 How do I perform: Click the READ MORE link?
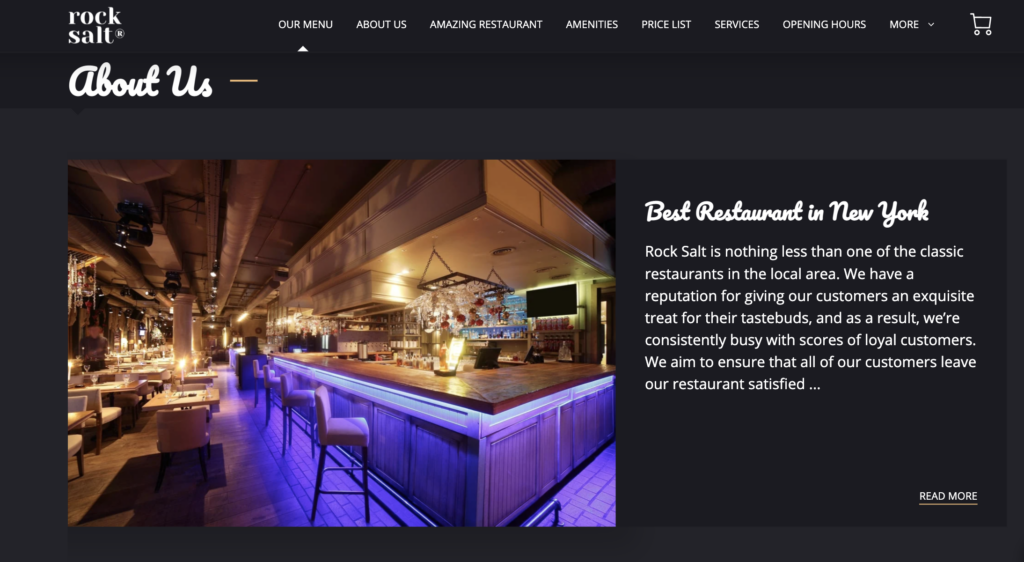tap(948, 497)
